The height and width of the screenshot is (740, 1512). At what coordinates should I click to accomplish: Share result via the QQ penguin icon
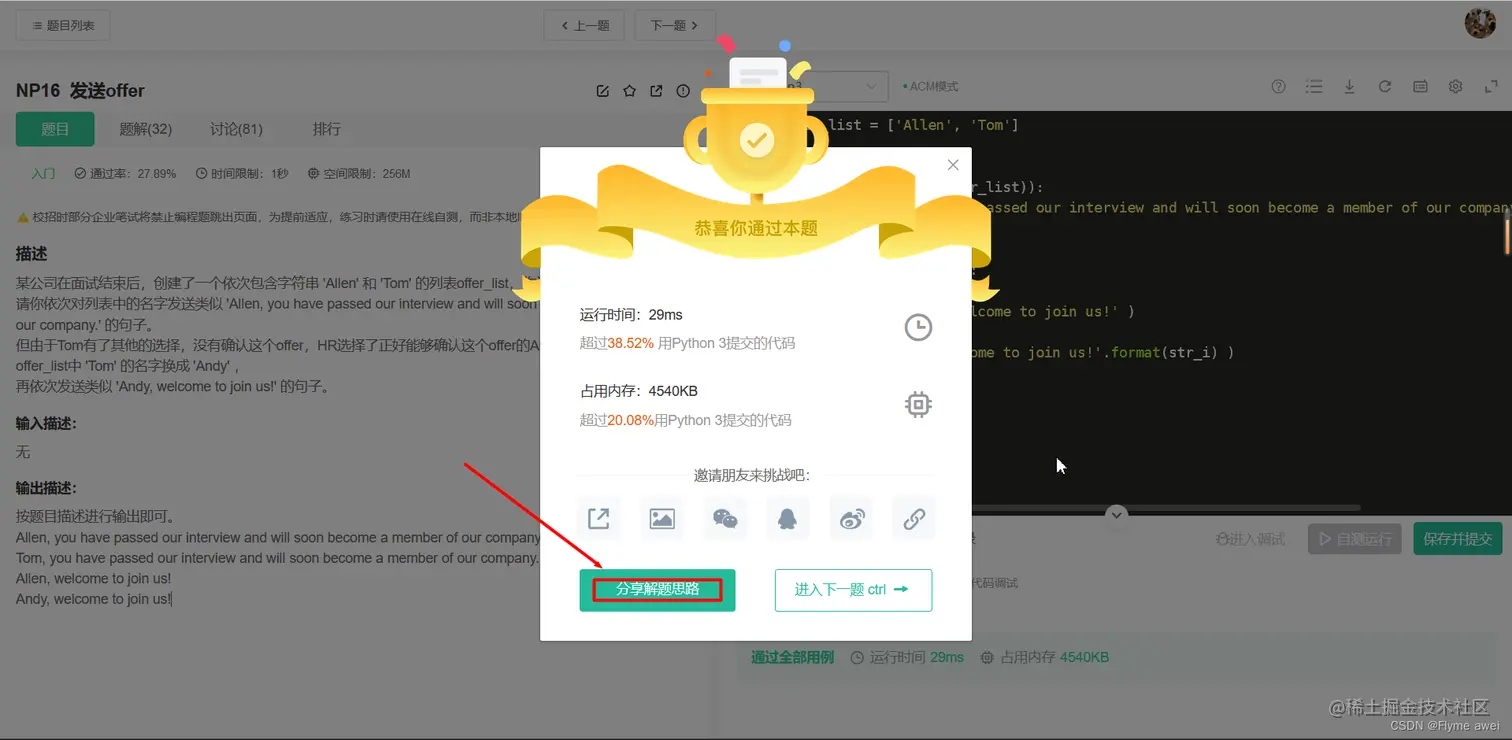pyautogui.click(x=787, y=518)
